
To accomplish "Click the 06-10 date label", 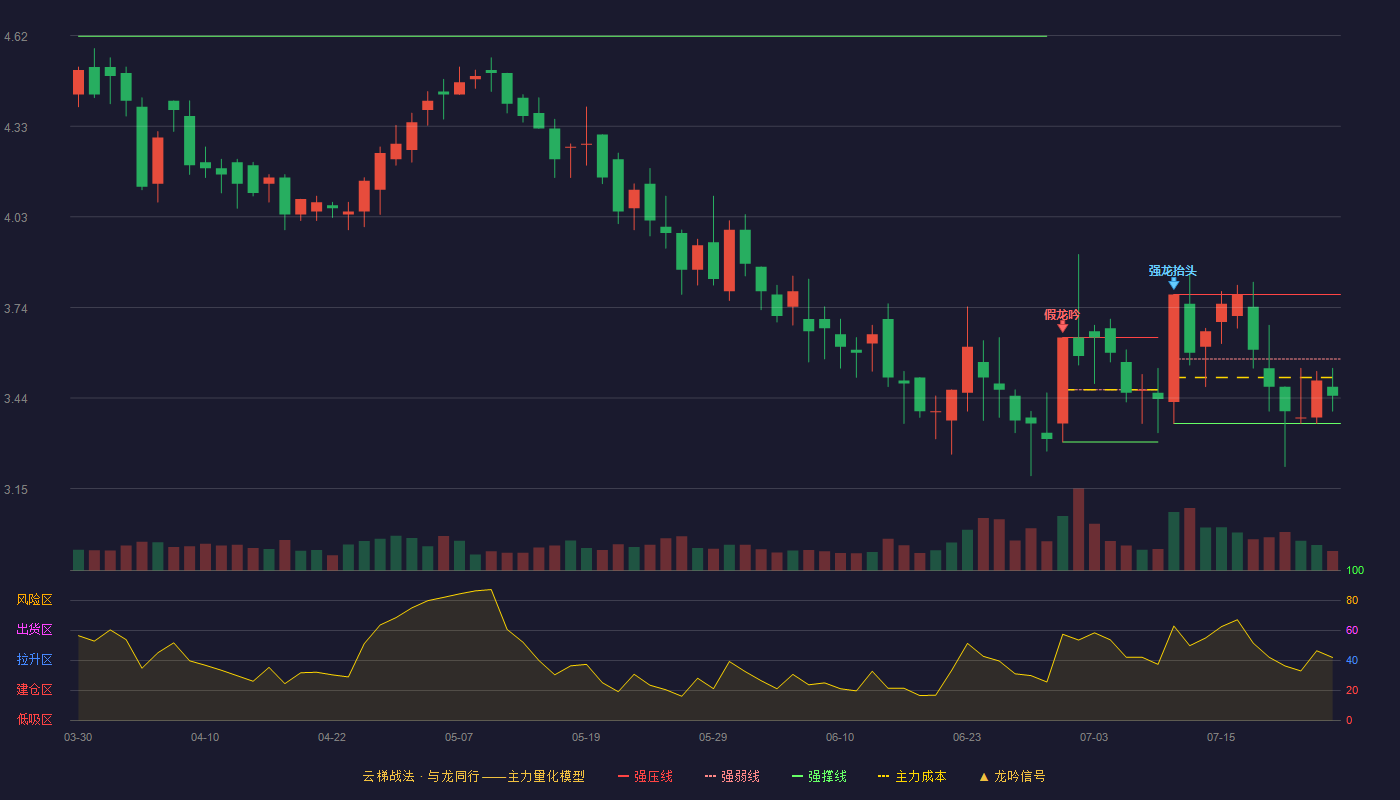I will click(x=840, y=737).
